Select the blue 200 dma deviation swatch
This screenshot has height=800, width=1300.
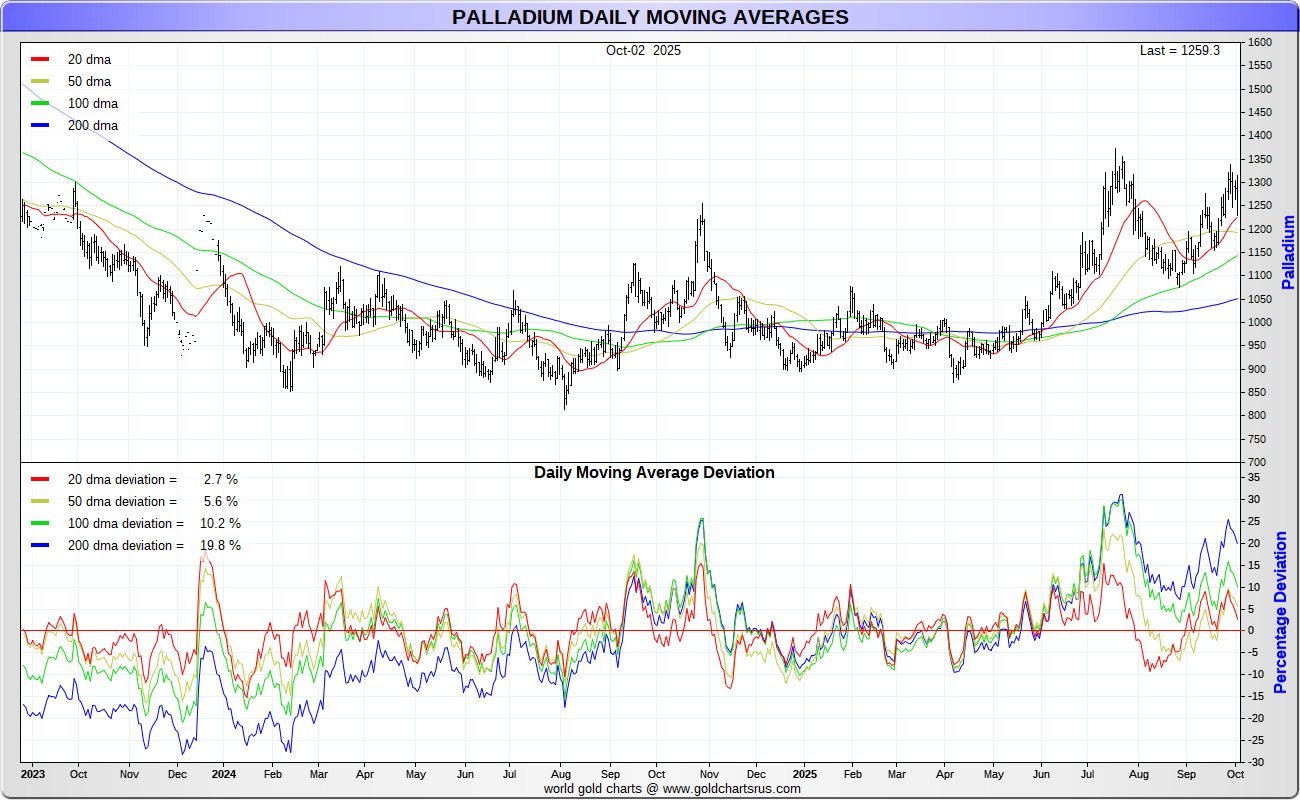pyautogui.click(x=40, y=545)
